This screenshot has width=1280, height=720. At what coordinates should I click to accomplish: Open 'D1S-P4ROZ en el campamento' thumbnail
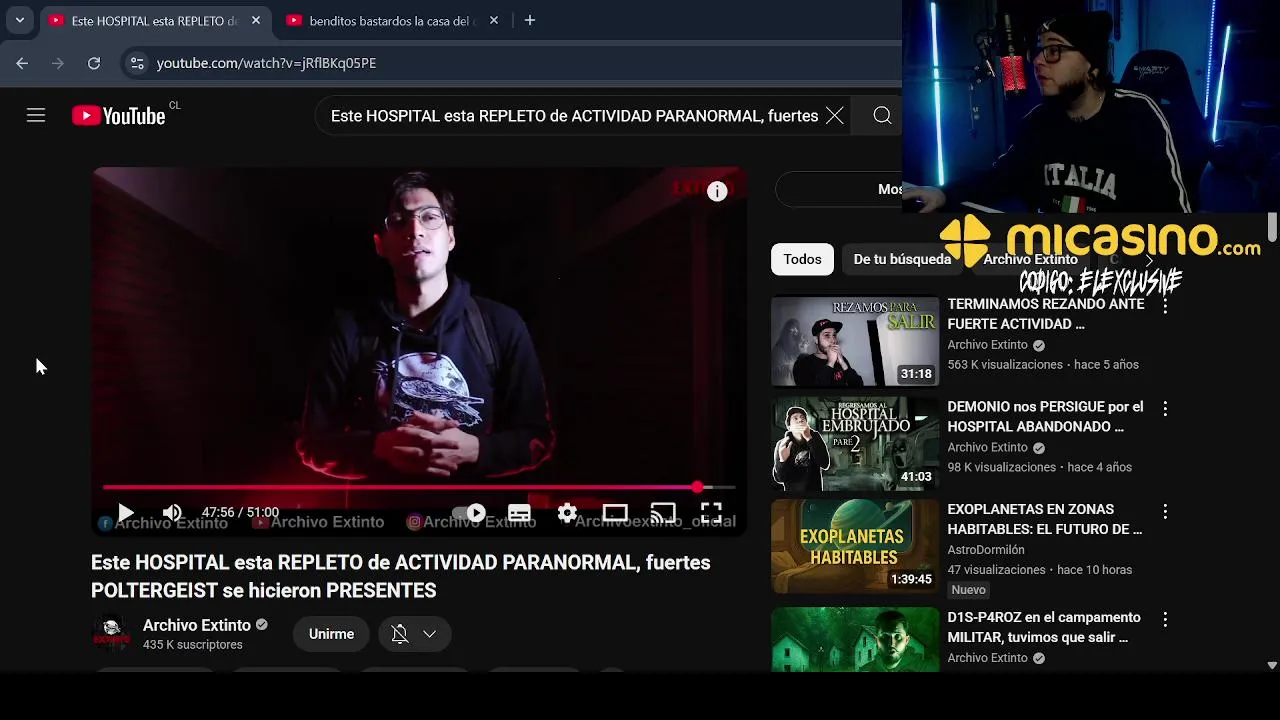pyautogui.click(x=855, y=640)
